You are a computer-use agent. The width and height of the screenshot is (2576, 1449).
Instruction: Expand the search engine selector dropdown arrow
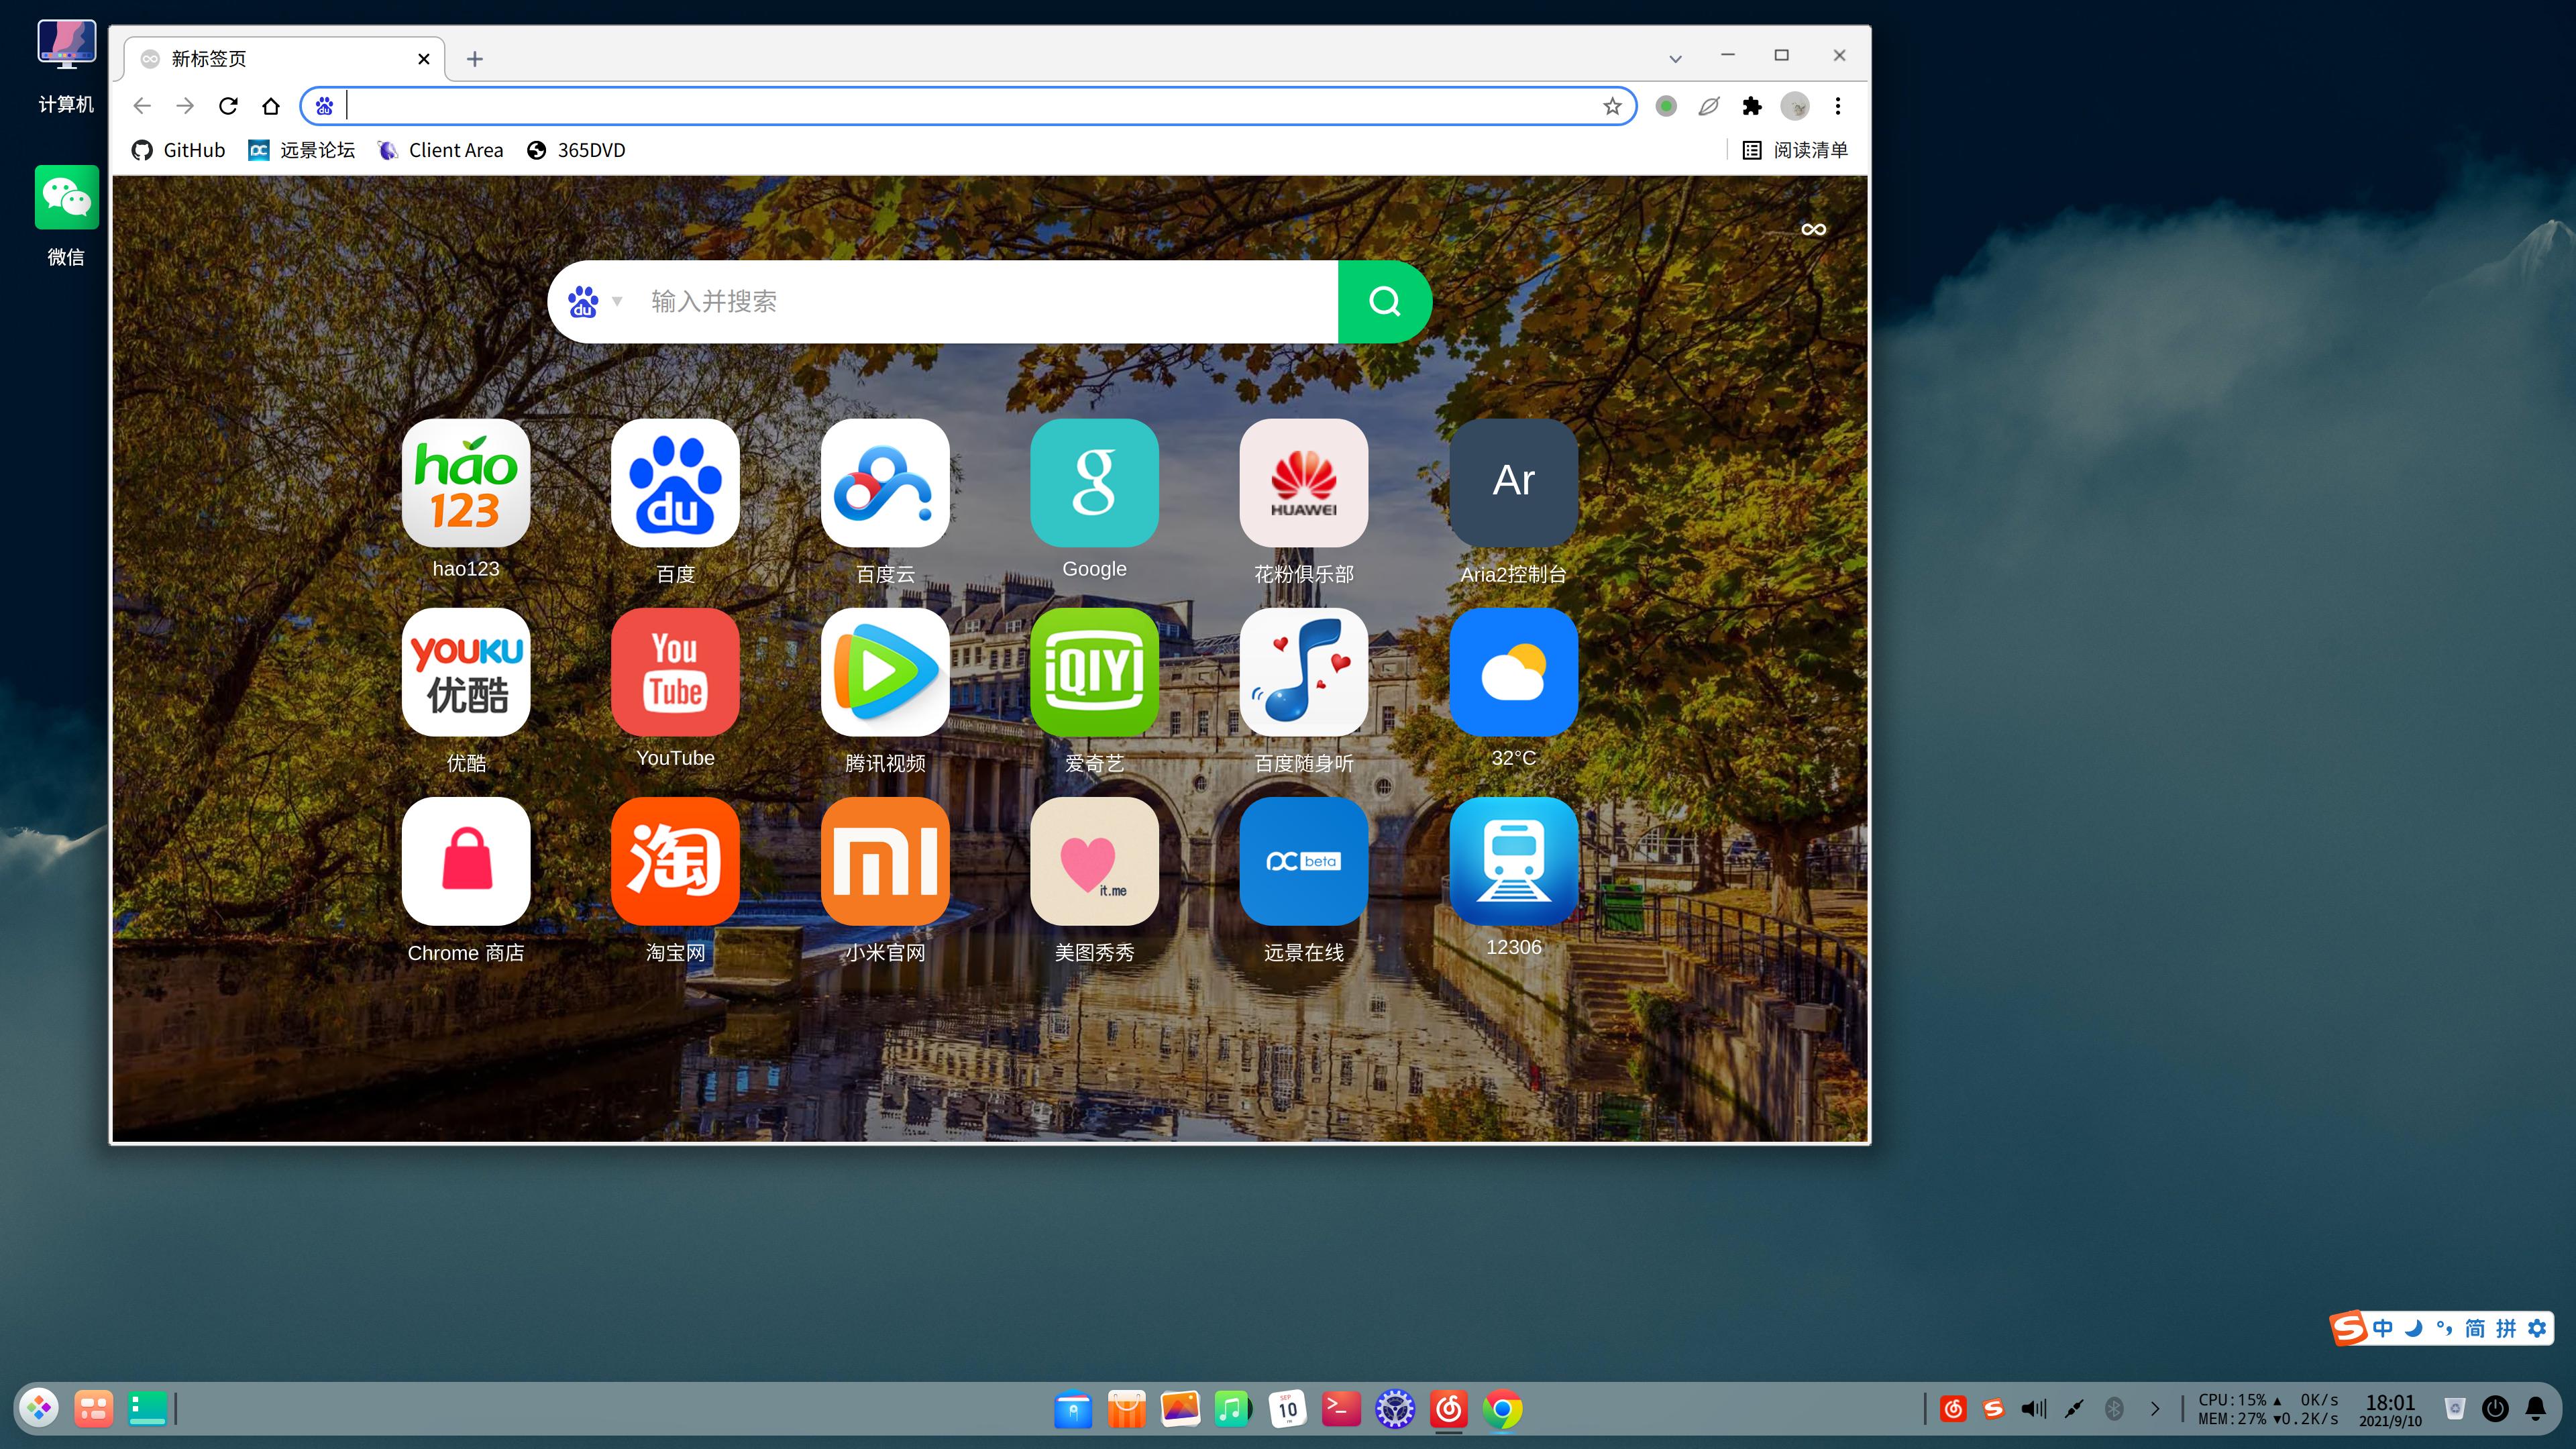pyautogui.click(x=617, y=301)
